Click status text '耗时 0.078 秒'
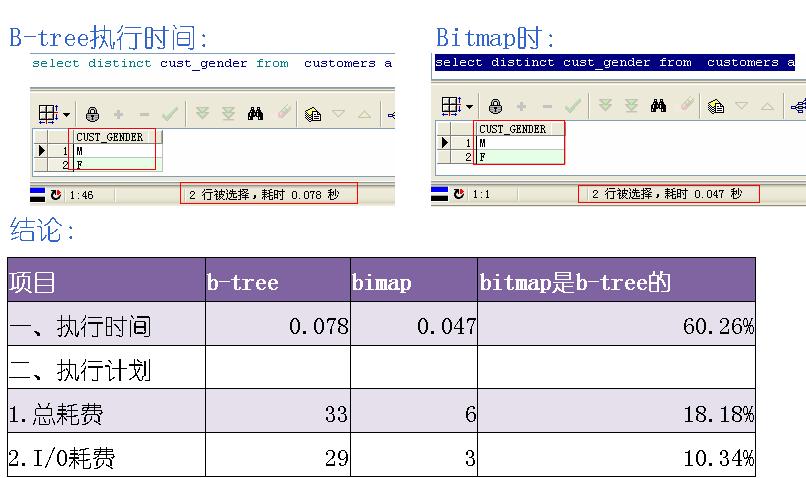806x478 pixels. [x=300, y=194]
